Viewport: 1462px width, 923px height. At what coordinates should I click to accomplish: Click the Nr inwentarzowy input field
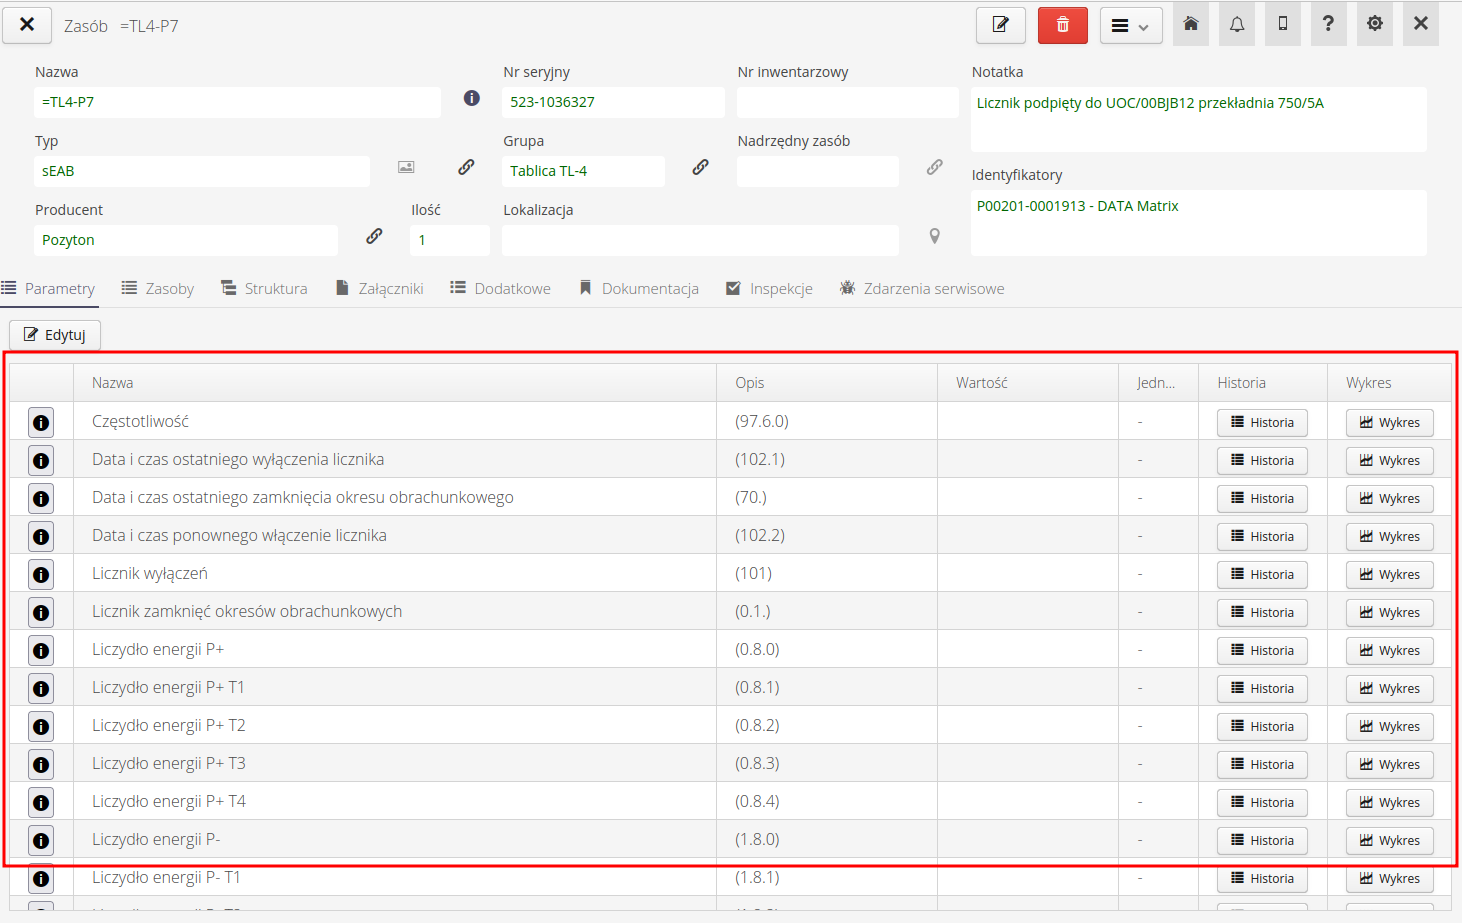pos(847,102)
